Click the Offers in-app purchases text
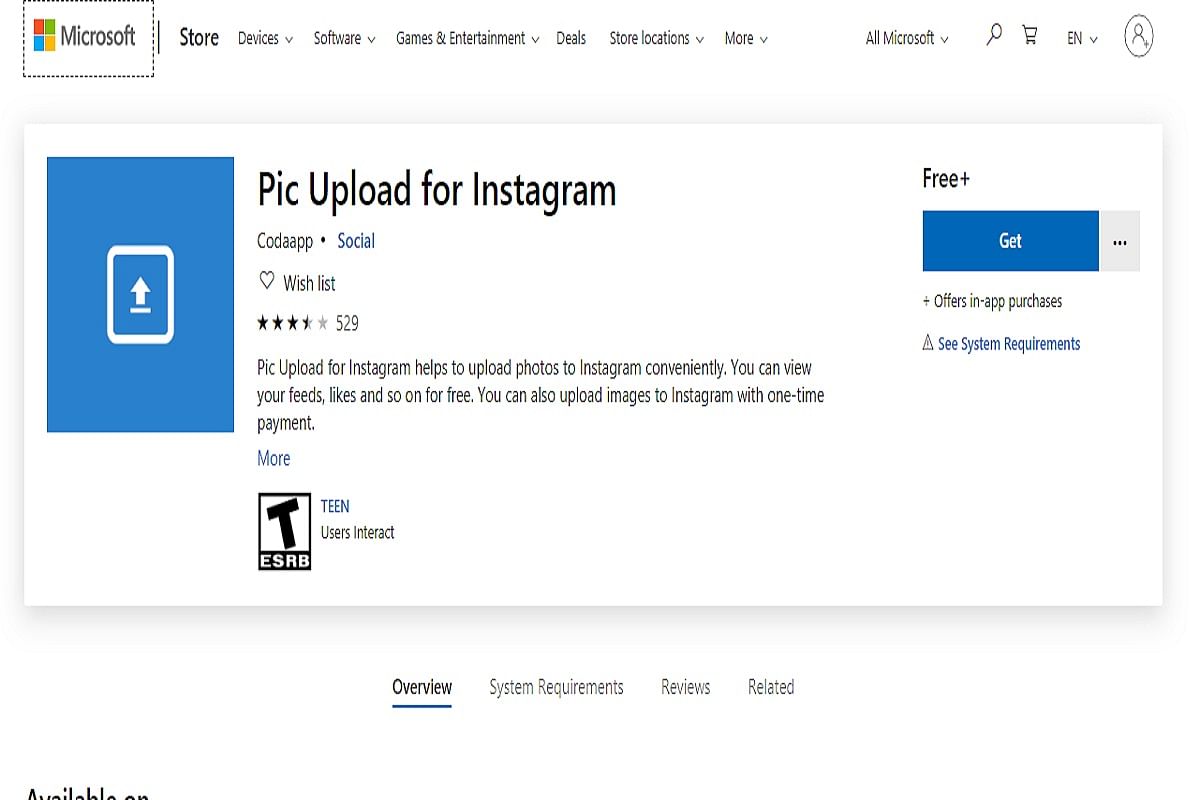Screen dimensions: 1200x800 [992, 301]
